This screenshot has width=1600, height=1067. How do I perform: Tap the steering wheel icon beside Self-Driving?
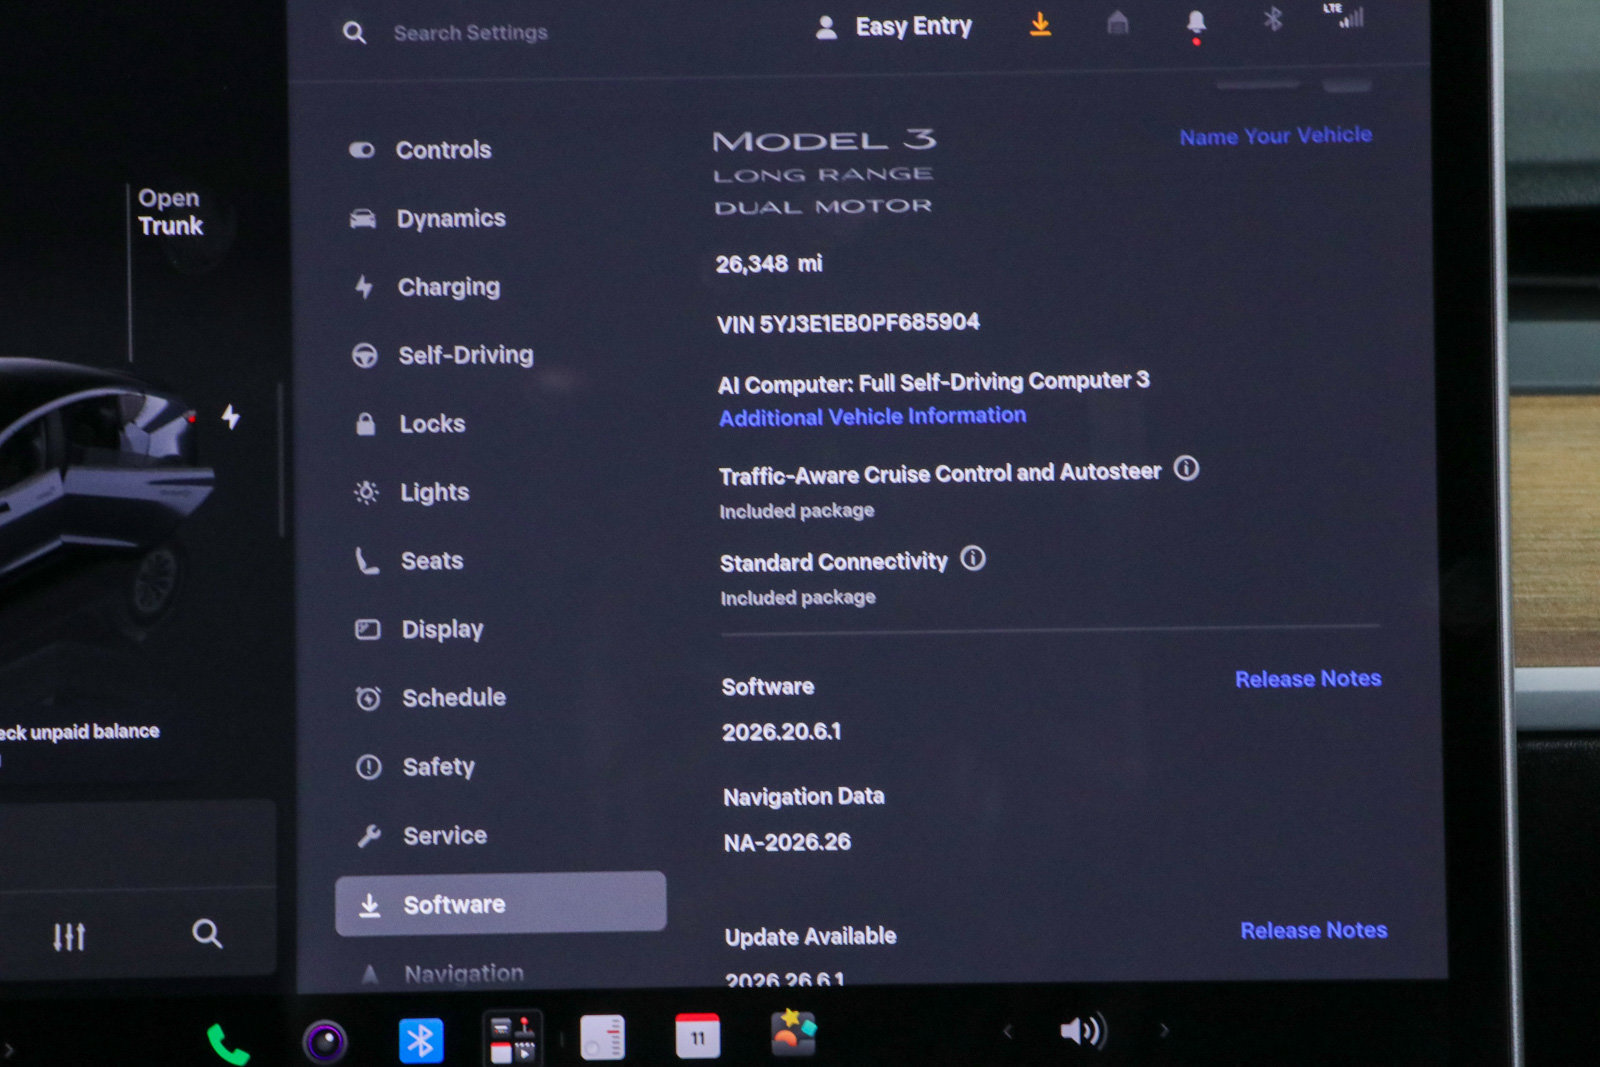click(365, 355)
